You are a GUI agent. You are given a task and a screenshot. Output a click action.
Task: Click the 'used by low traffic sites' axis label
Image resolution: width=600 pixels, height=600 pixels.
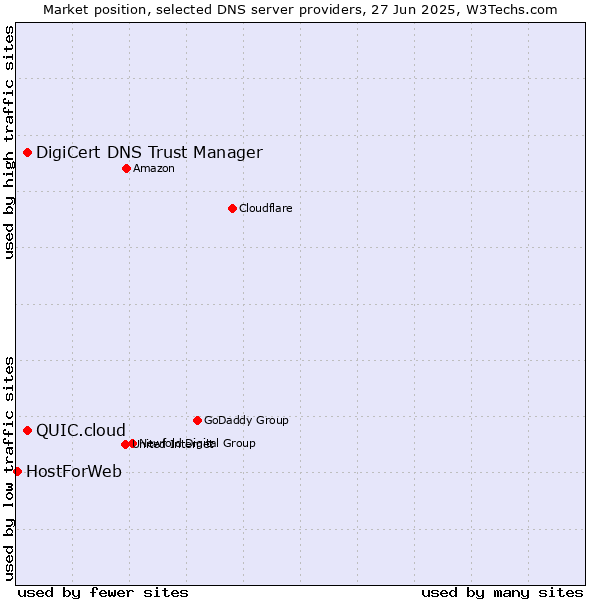click(8, 469)
